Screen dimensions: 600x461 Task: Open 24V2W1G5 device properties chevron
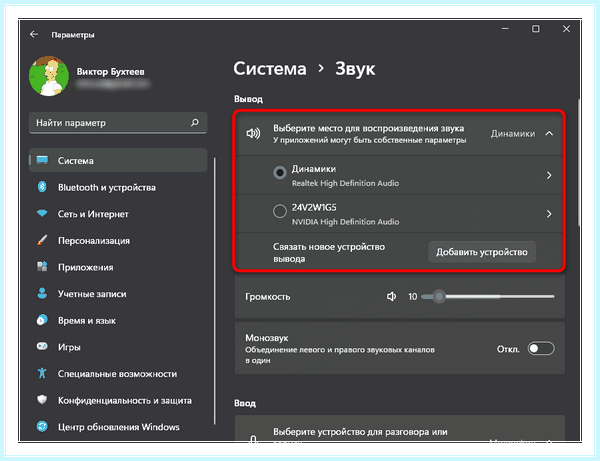point(549,214)
